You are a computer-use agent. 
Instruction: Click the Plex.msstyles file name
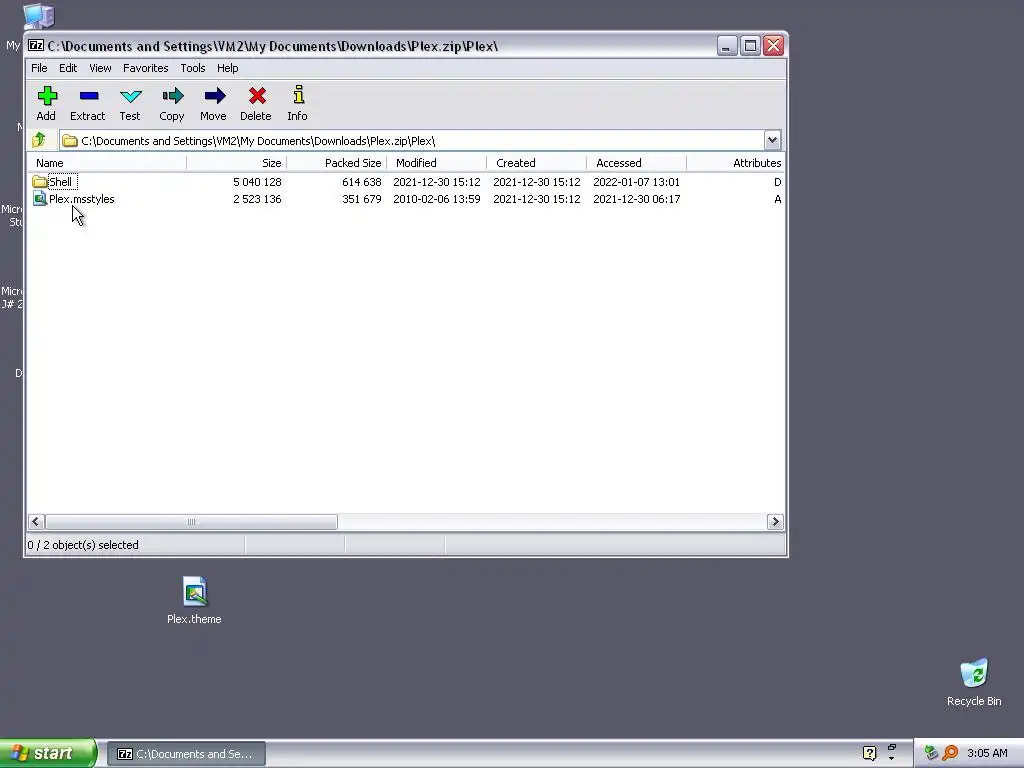82,199
